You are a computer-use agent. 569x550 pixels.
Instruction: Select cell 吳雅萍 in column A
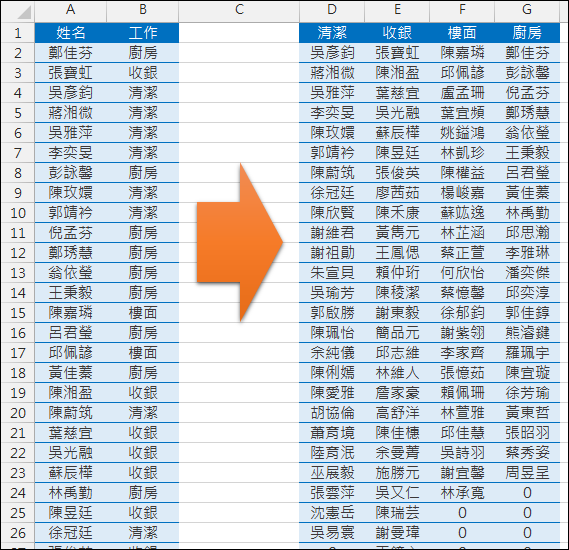[x=71, y=133]
